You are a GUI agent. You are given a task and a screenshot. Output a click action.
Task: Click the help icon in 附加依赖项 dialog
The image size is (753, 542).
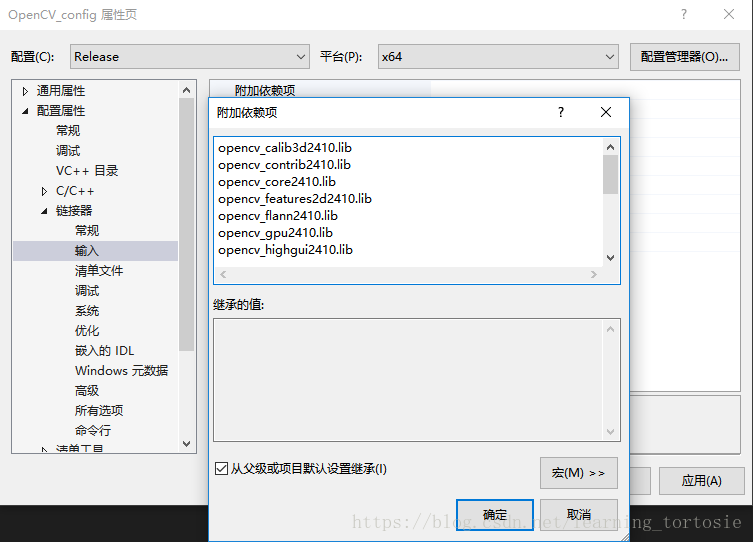pyautogui.click(x=561, y=112)
